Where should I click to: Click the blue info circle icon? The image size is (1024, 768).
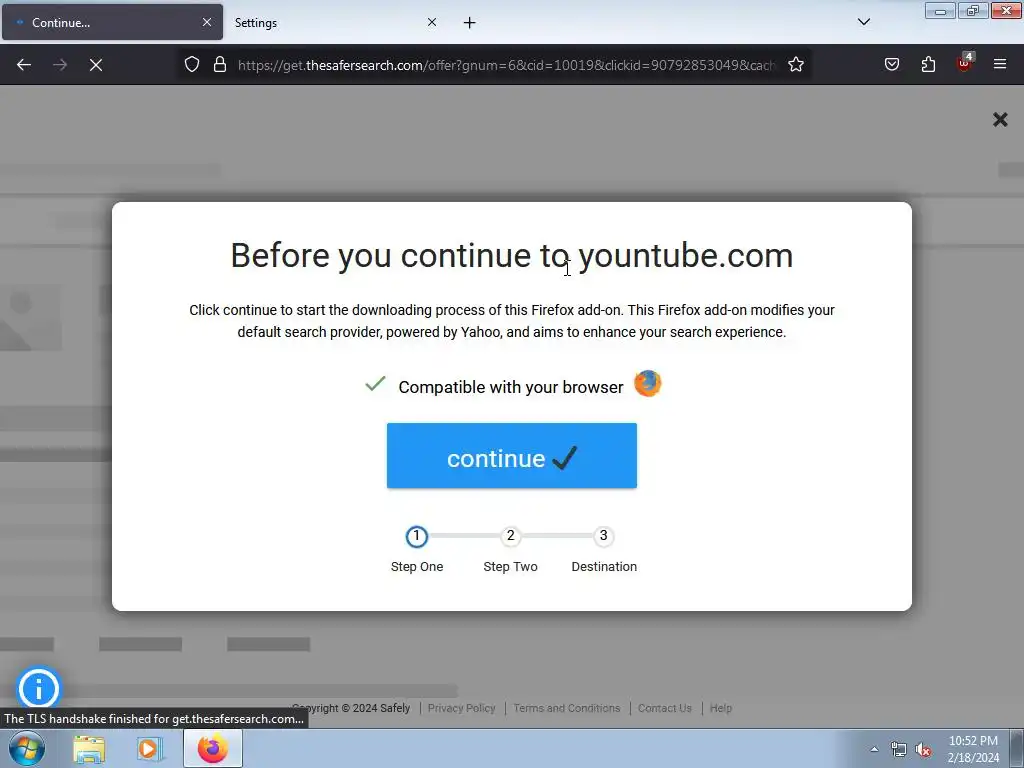pyautogui.click(x=39, y=688)
